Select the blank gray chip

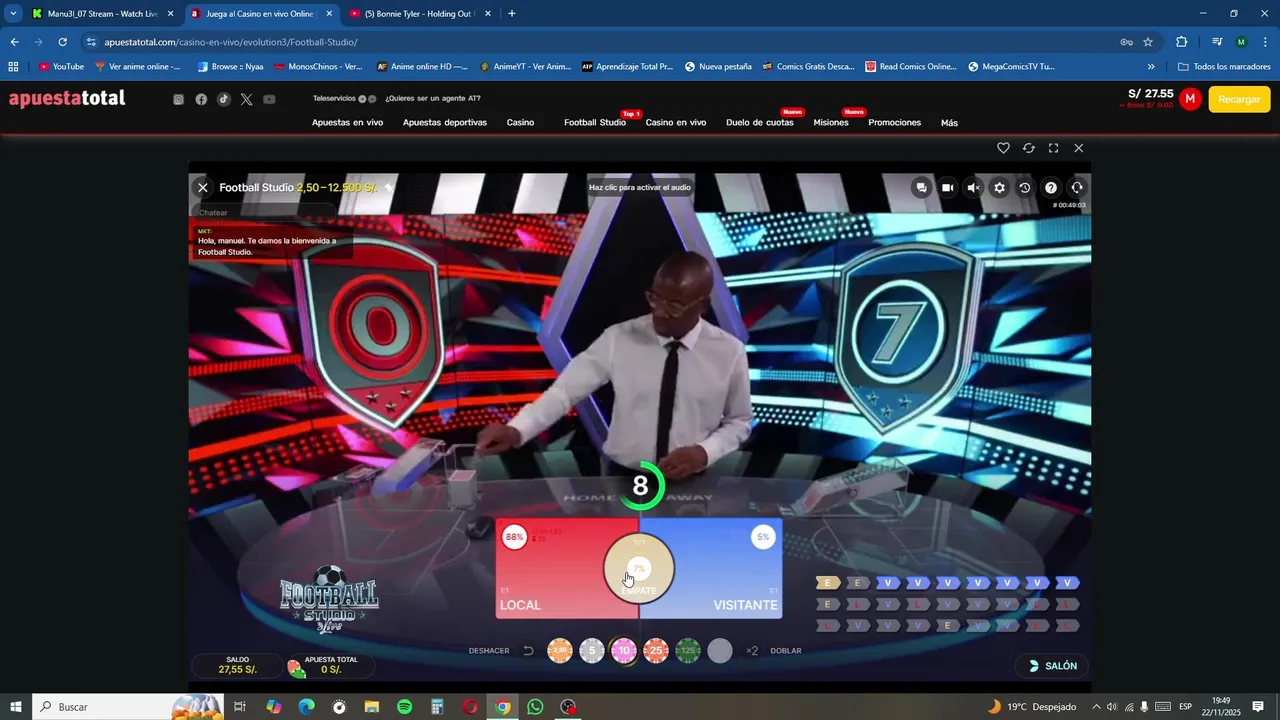720,651
